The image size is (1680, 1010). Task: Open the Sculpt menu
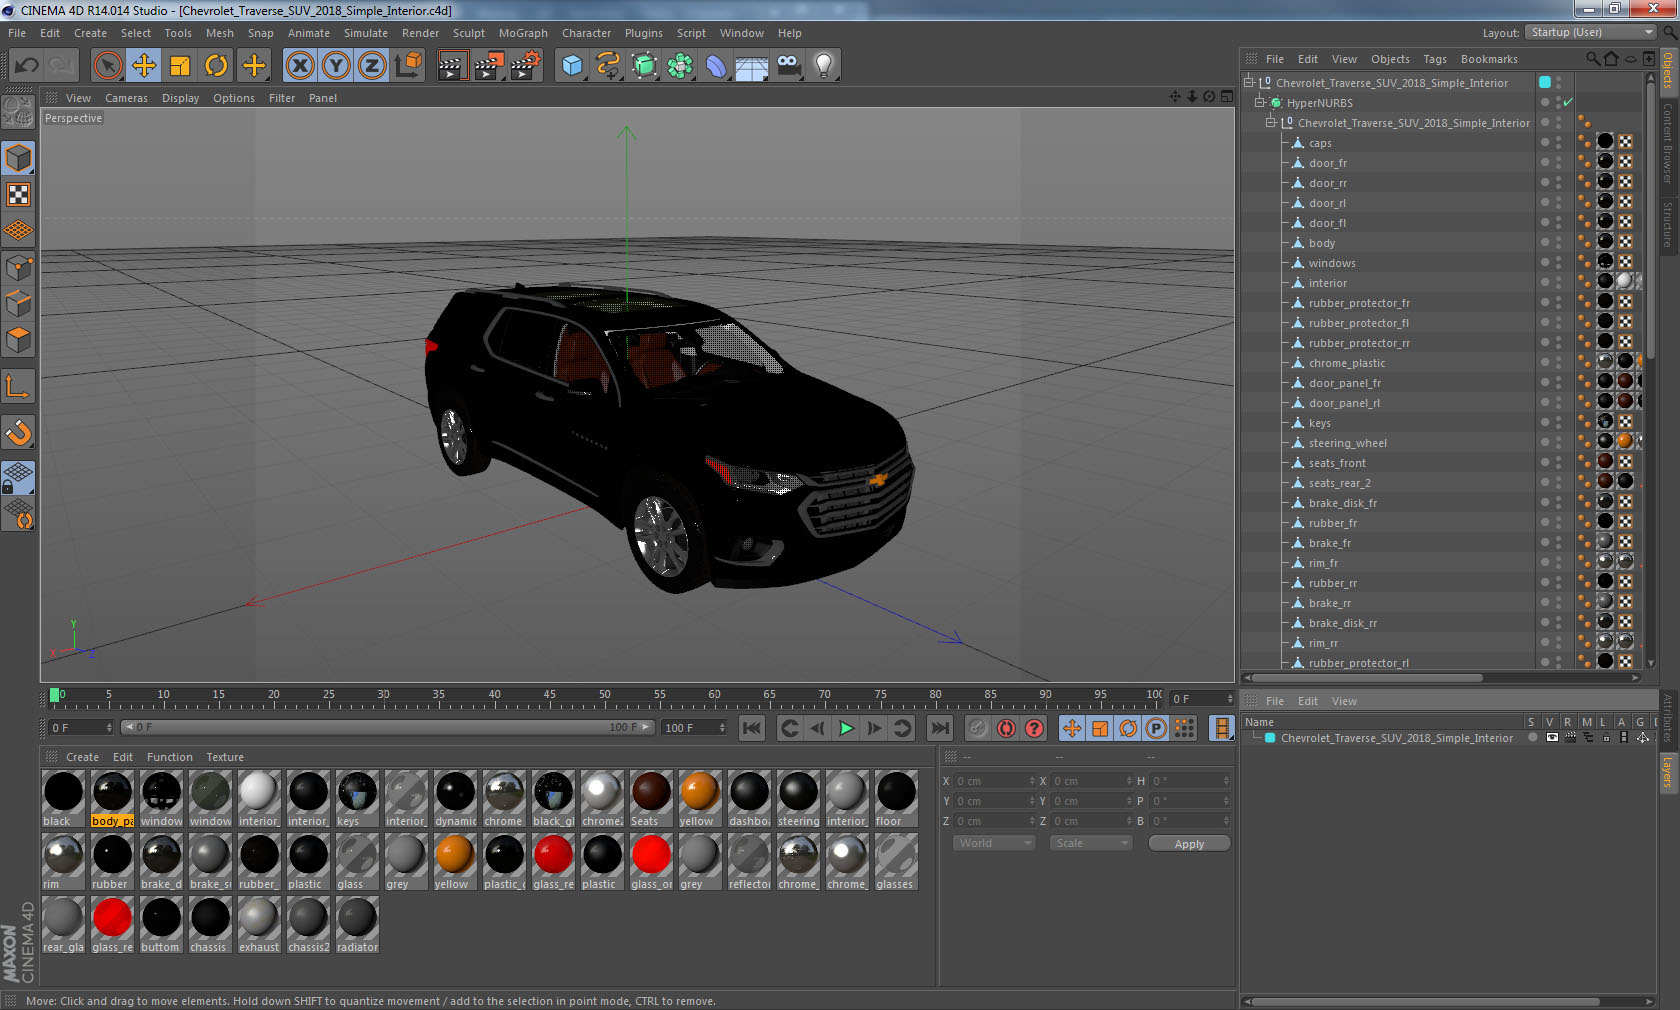click(468, 33)
